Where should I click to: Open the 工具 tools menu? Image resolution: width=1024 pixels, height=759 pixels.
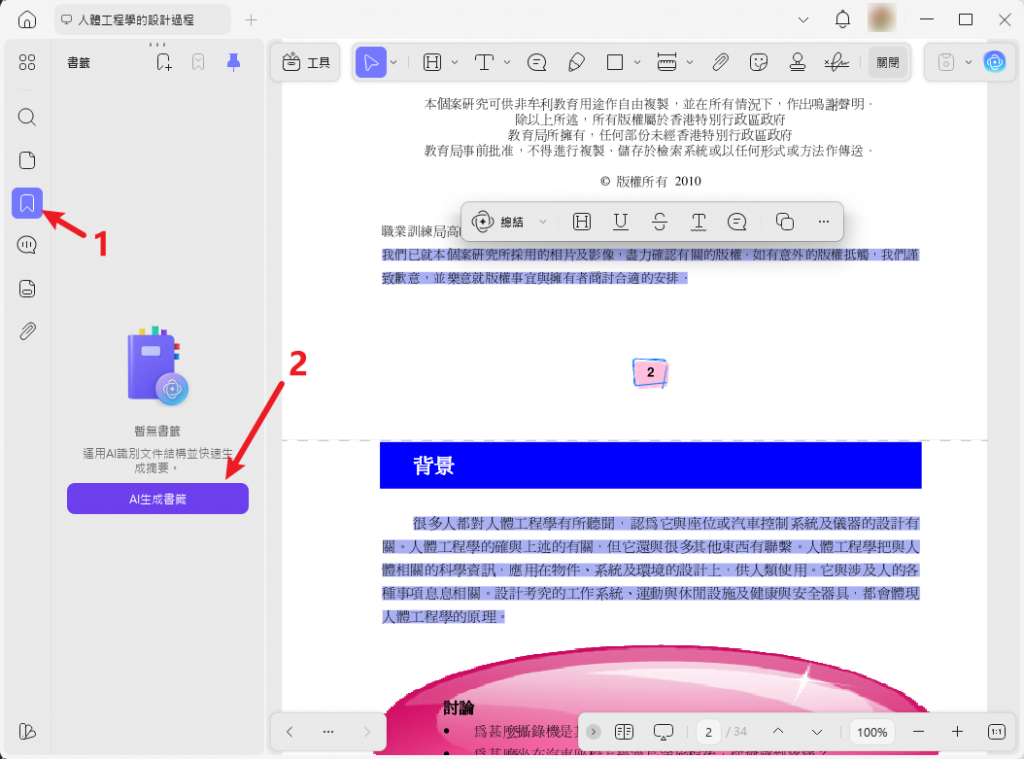[305, 61]
